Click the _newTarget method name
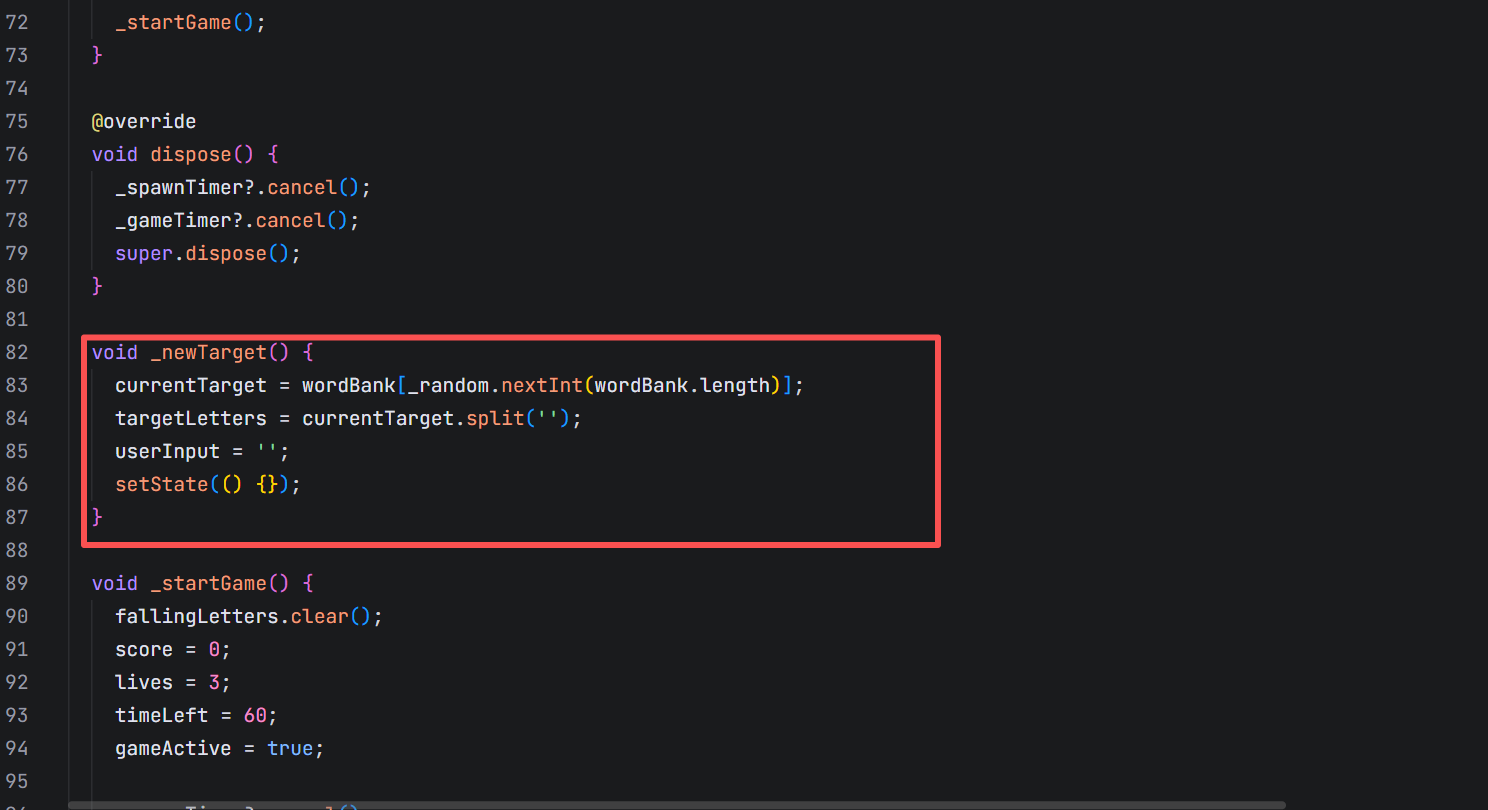1488x810 pixels. point(209,352)
